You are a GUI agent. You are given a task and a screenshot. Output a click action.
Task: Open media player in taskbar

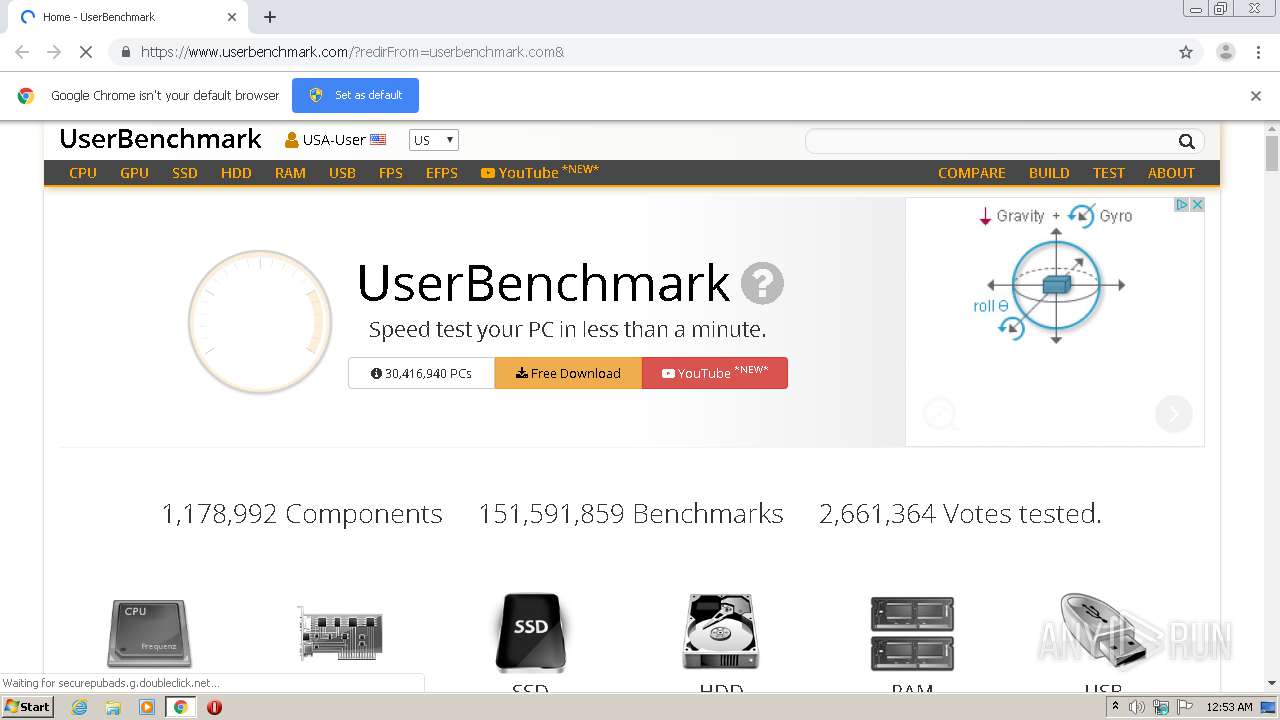(147, 707)
